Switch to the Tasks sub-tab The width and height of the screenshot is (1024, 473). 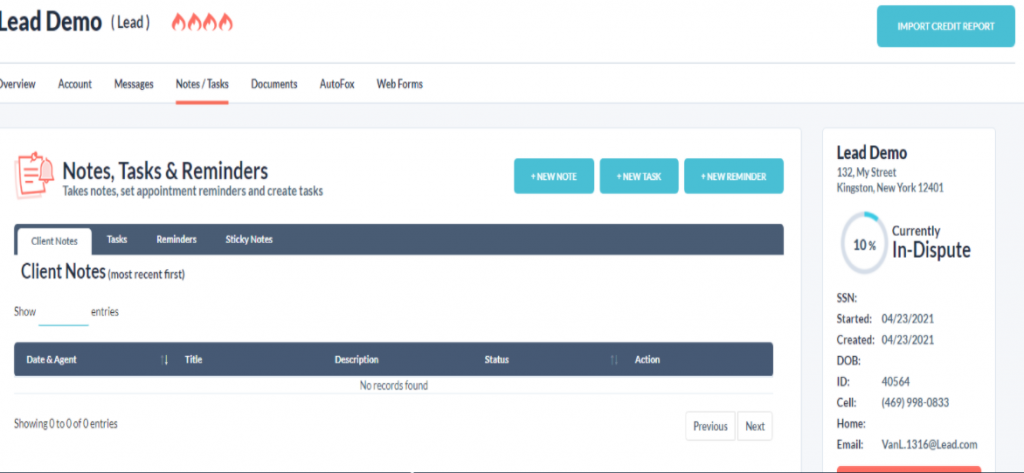click(117, 240)
